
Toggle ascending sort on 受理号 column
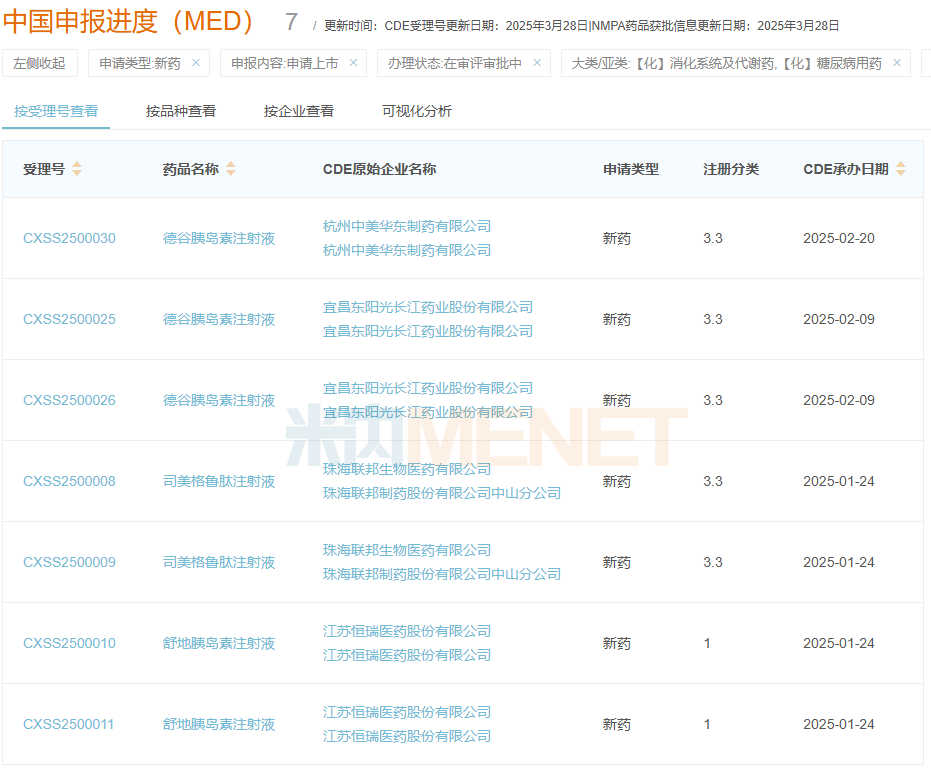[78, 164]
